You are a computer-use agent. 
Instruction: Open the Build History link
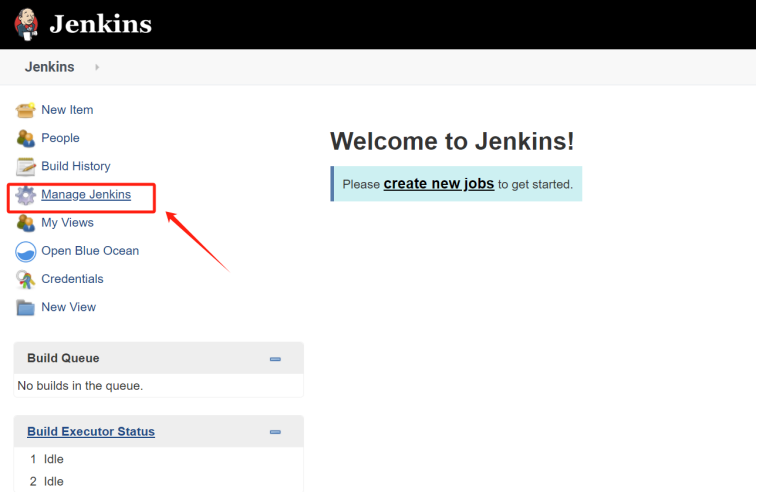[x=76, y=166]
